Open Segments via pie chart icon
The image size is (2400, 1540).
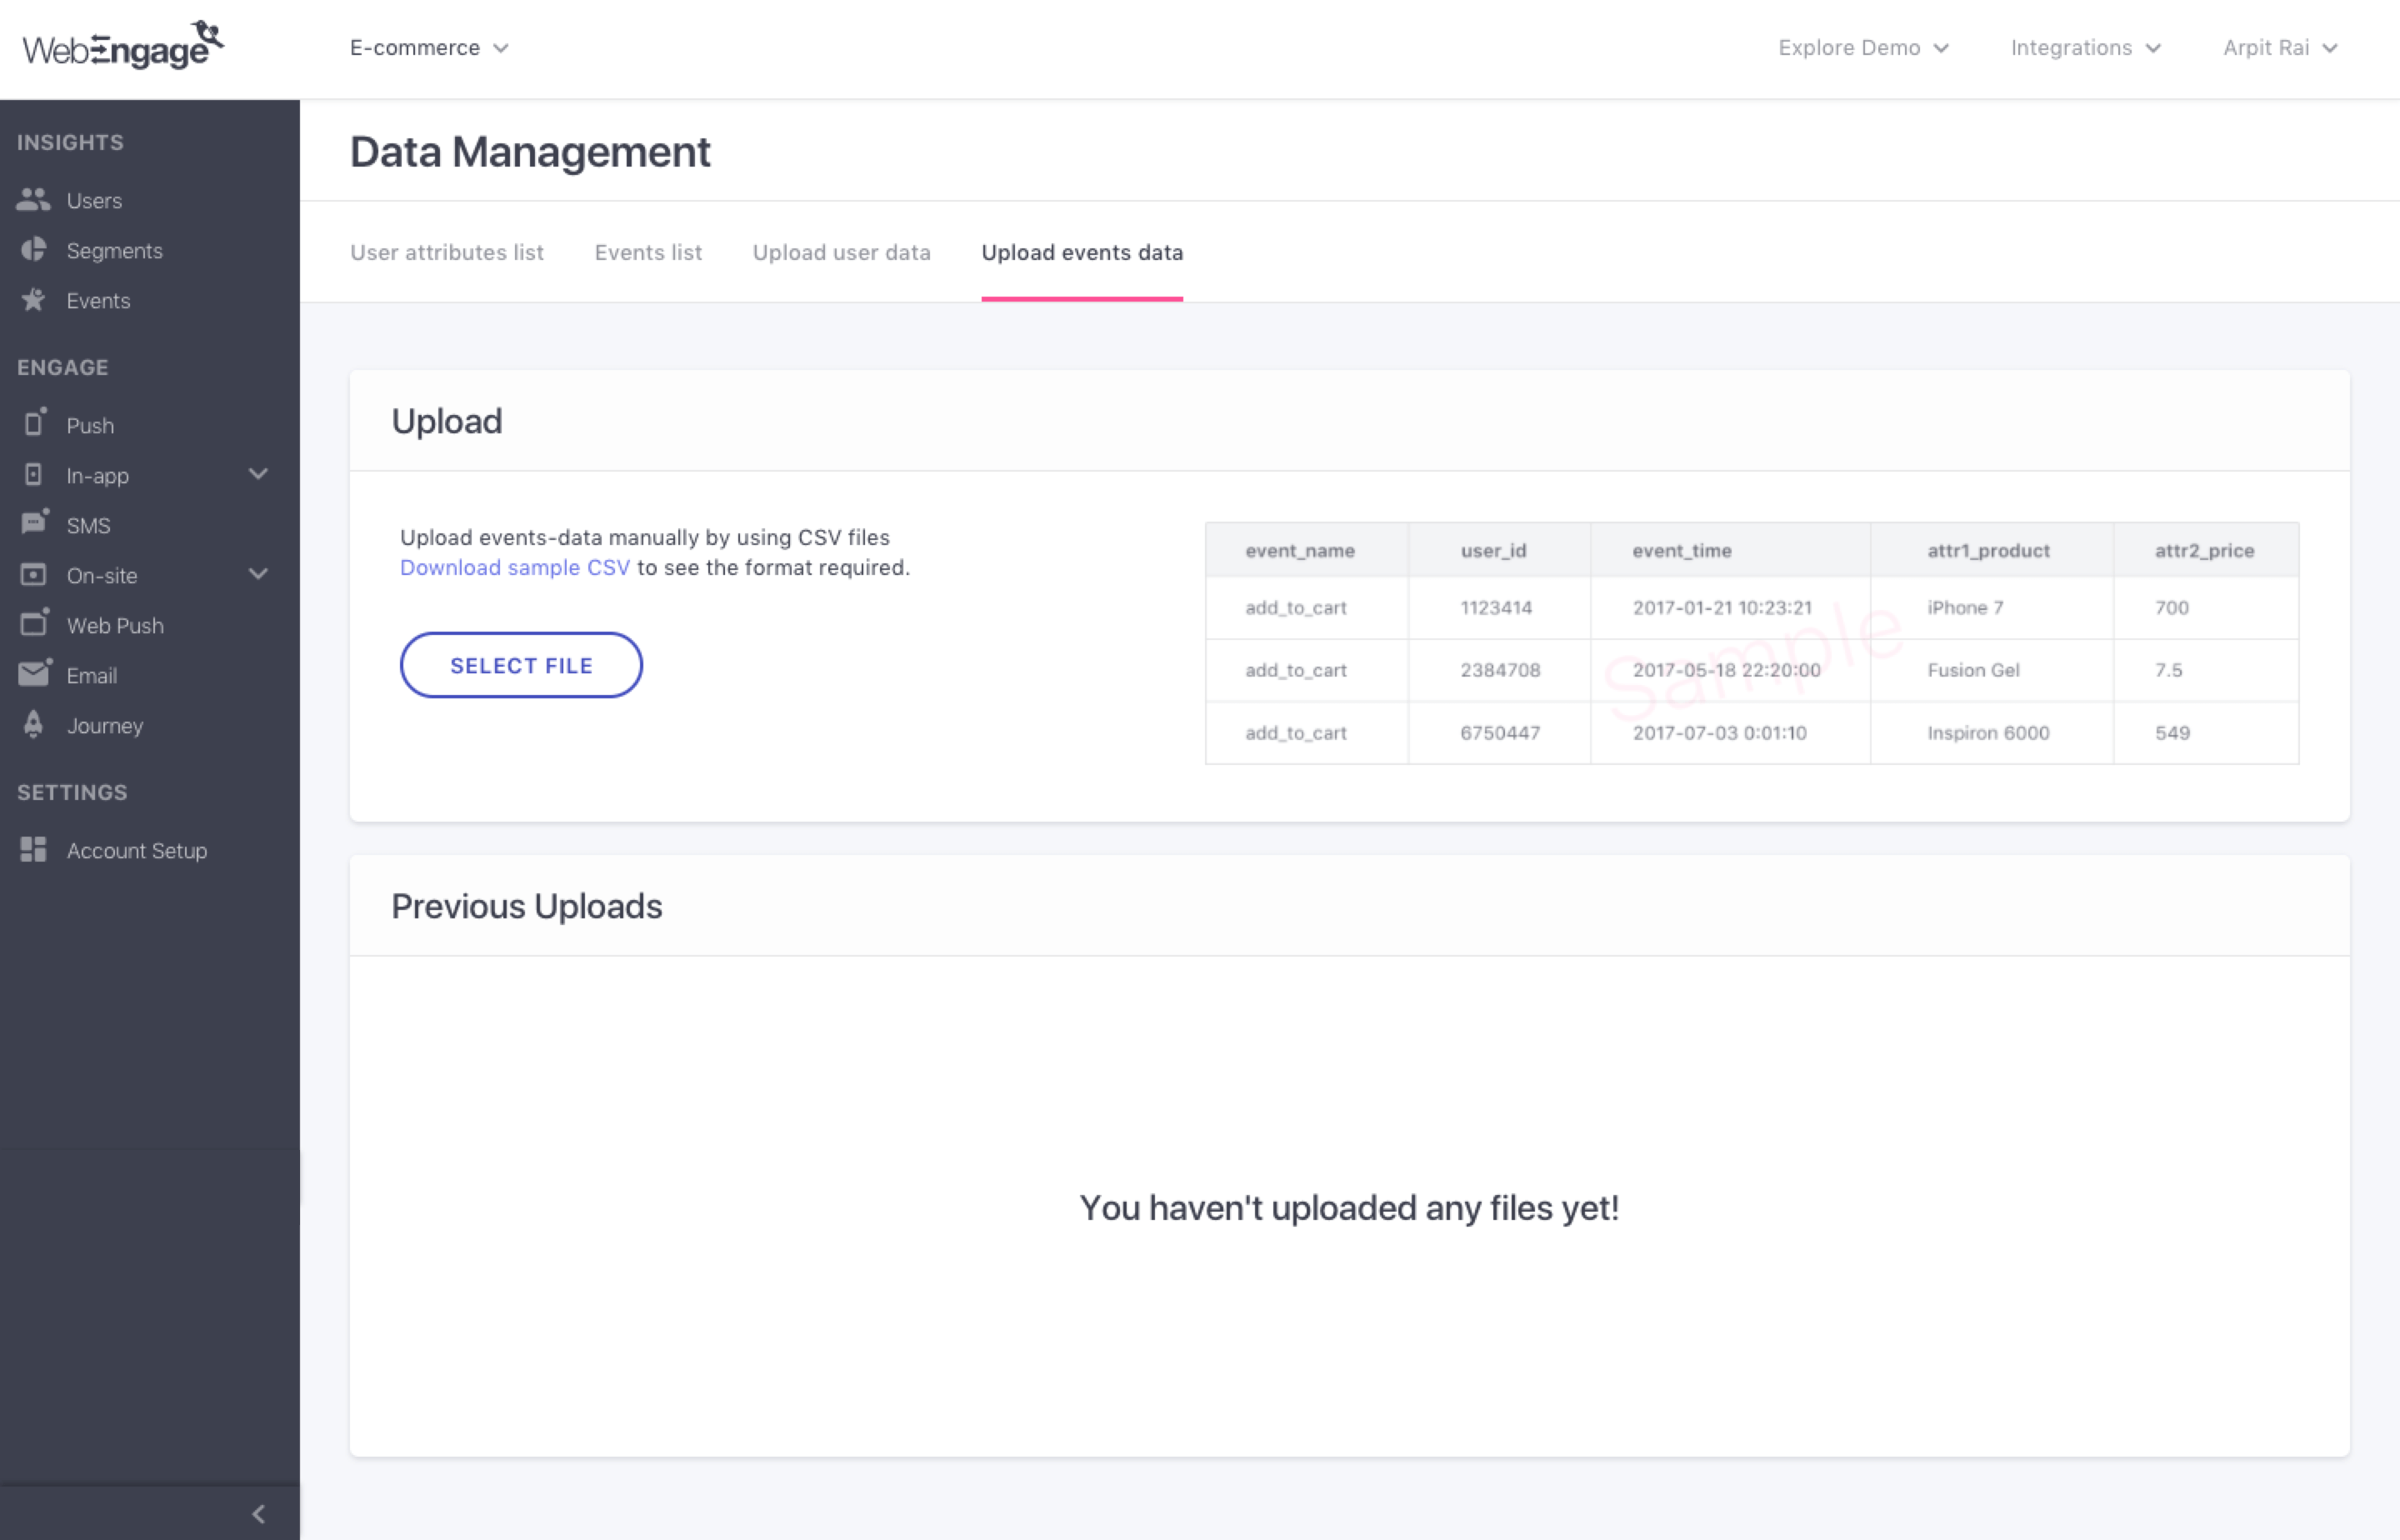coord(33,250)
